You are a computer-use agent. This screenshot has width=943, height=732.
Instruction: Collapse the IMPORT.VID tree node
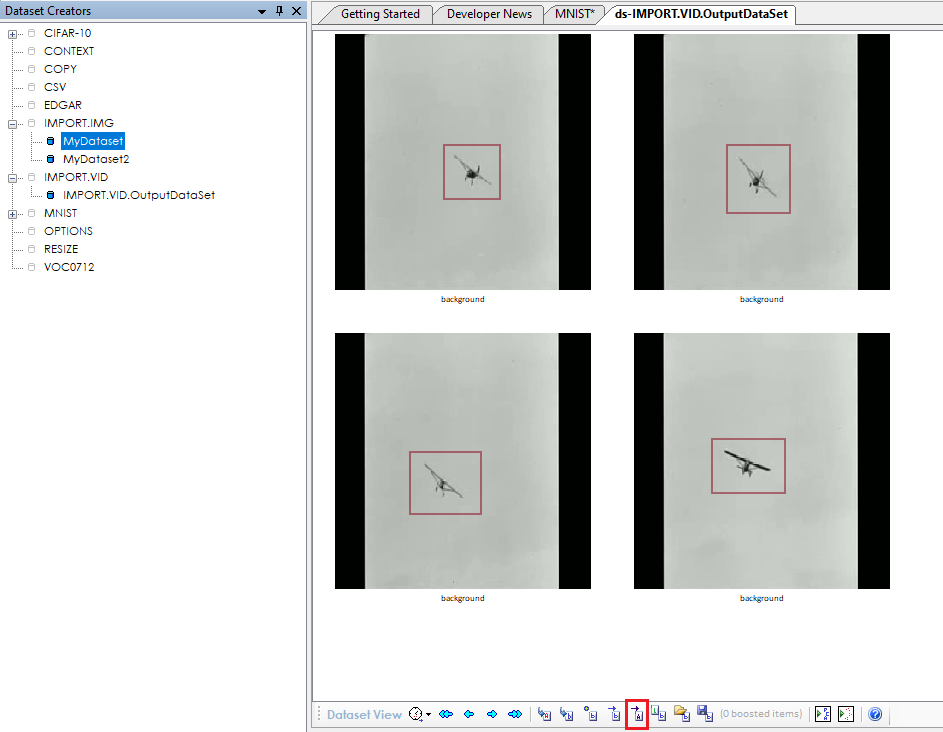pos(12,179)
